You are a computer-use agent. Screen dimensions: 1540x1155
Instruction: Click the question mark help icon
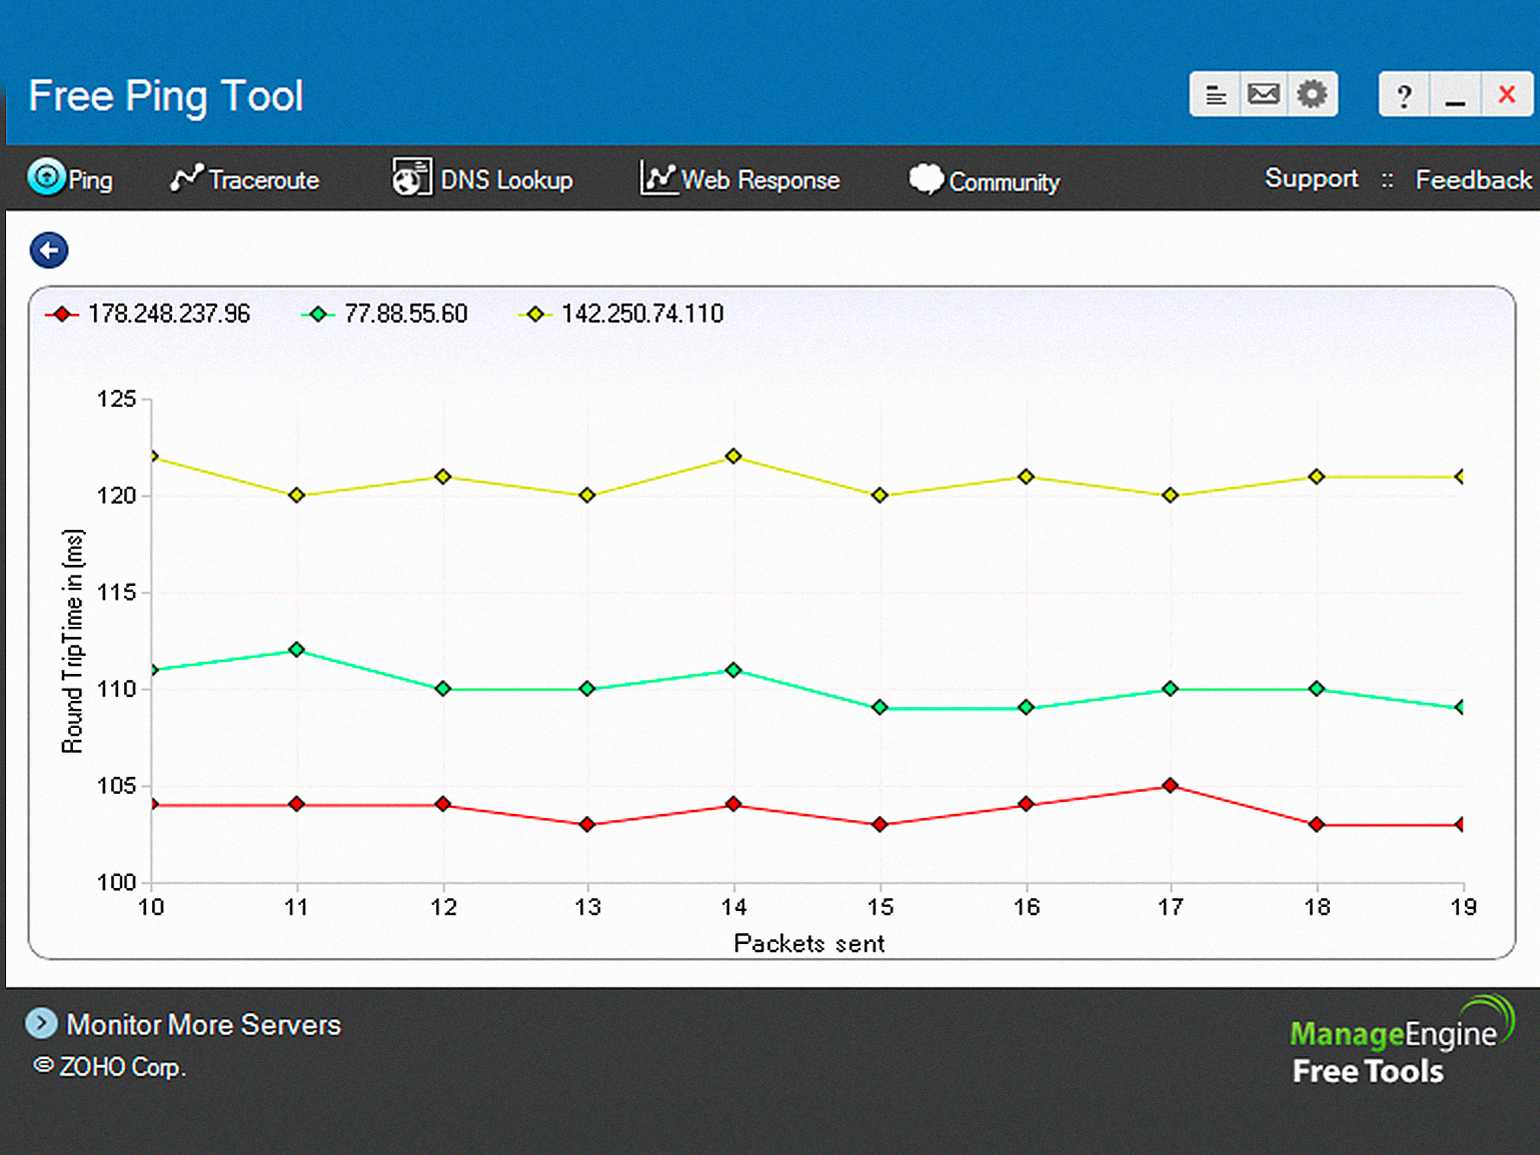pyautogui.click(x=1404, y=96)
